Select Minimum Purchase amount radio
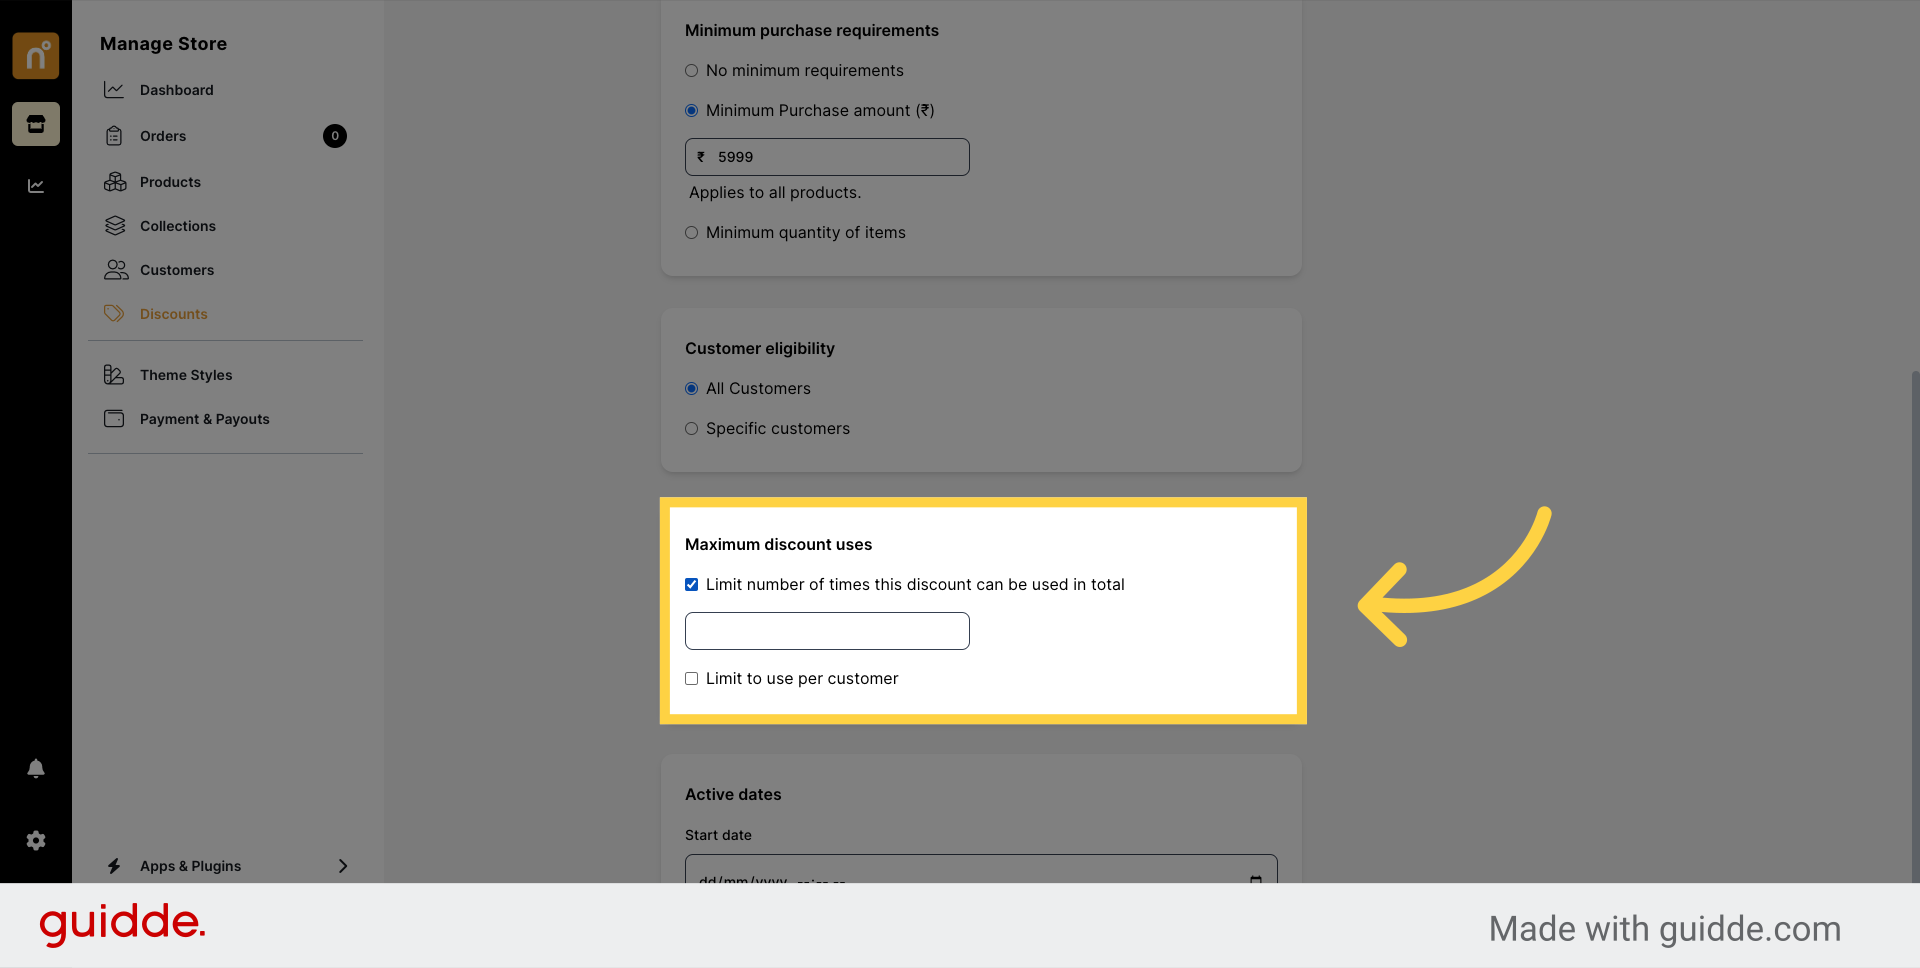Image resolution: width=1920 pixels, height=968 pixels. tap(691, 111)
